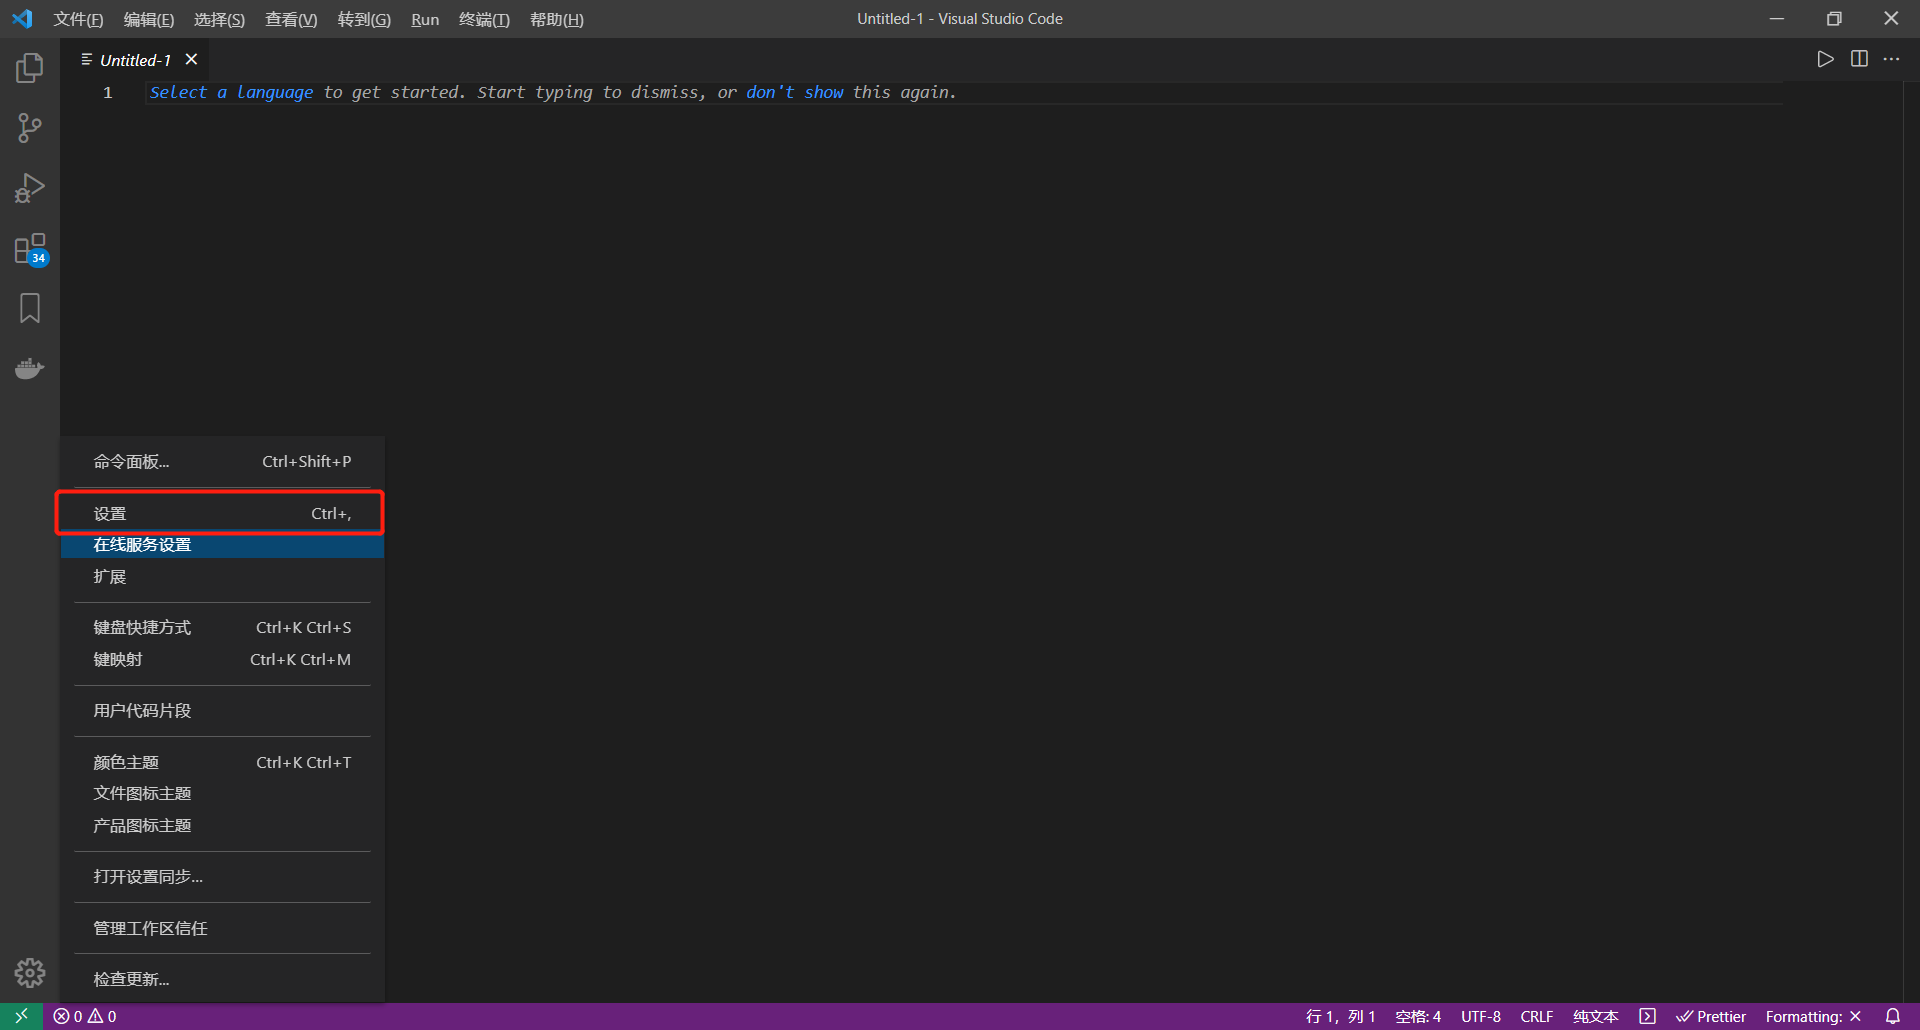Choose 文件图标主题 menu entry
Image resolution: width=1920 pixels, height=1030 pixels.
pos(222,794)
